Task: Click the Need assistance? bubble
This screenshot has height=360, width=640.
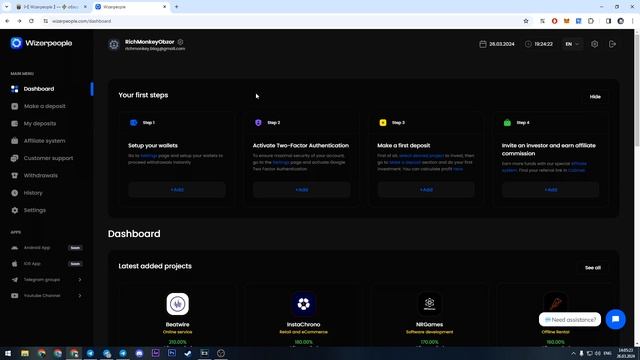Action: point(570,320)
